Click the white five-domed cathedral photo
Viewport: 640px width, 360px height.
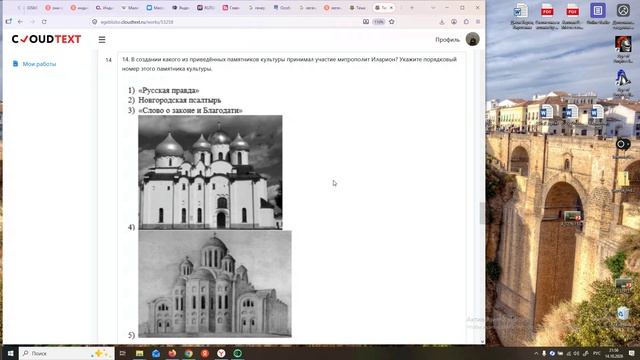(210, 172)
